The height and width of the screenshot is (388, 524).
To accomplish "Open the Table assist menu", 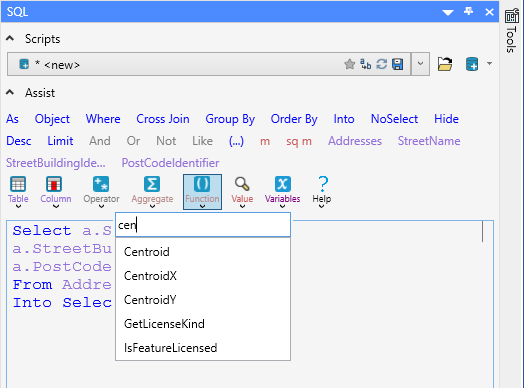I will [18, 192].
